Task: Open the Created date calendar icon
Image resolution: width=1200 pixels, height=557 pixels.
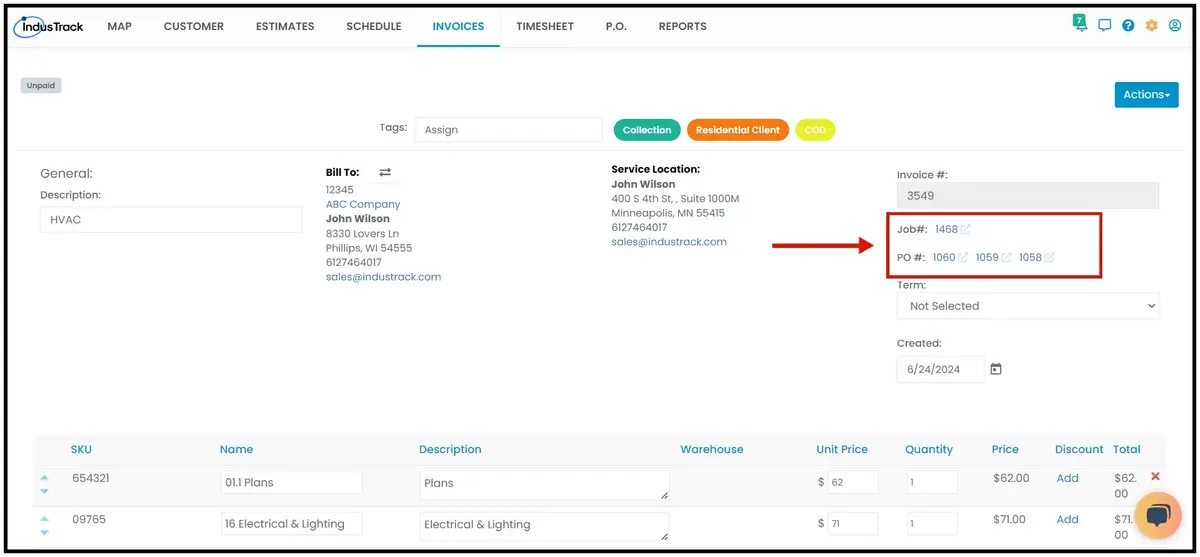Action: 996,369
